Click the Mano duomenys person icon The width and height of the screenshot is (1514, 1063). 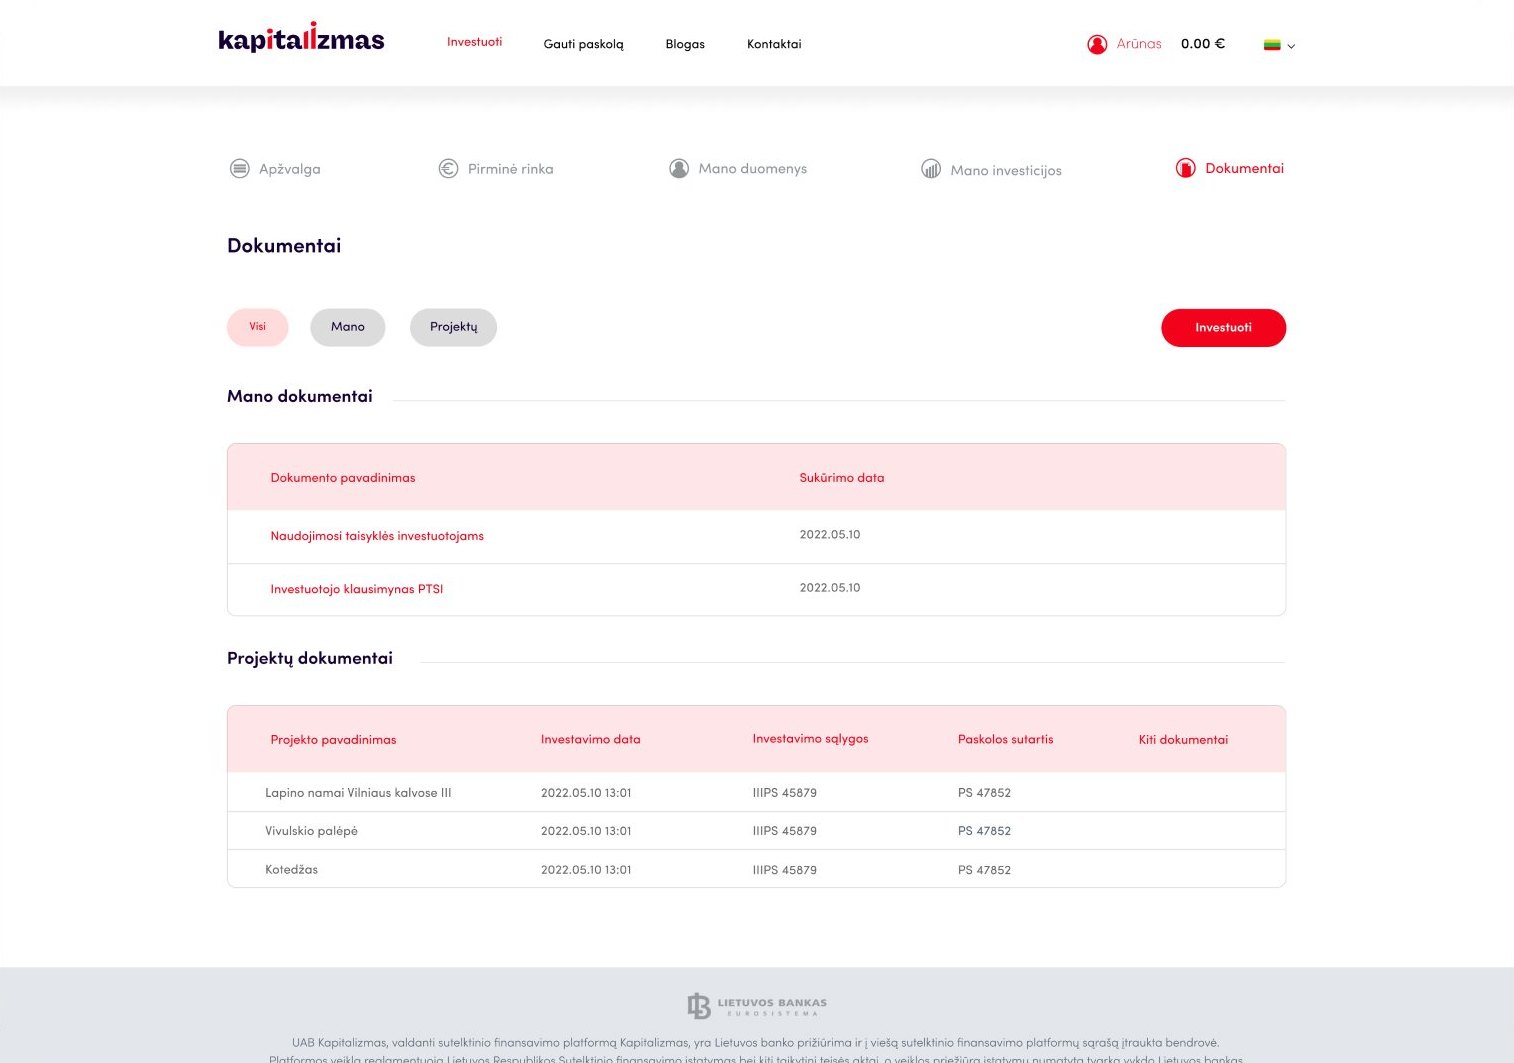[679, 169]
